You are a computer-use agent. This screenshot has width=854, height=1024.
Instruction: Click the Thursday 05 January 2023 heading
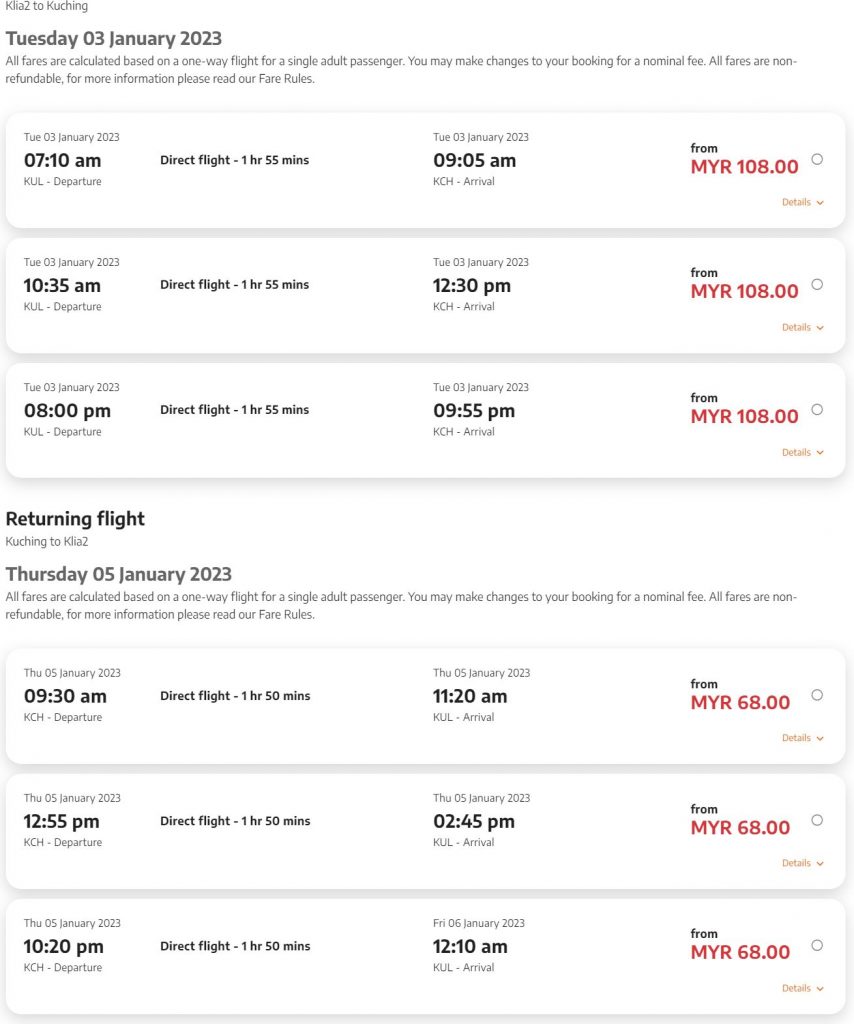pos(119,575)
